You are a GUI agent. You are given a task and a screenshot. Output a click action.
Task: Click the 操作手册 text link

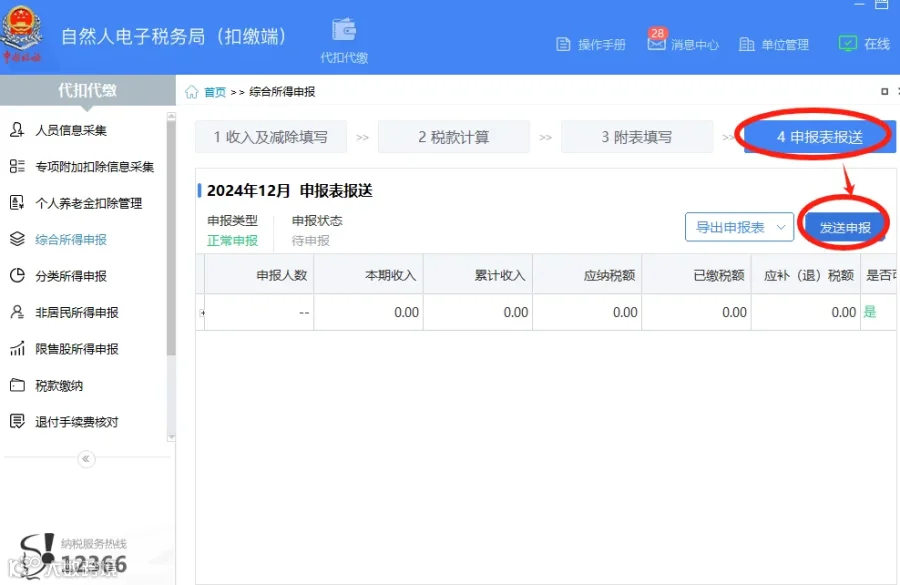tap(602, 45)
